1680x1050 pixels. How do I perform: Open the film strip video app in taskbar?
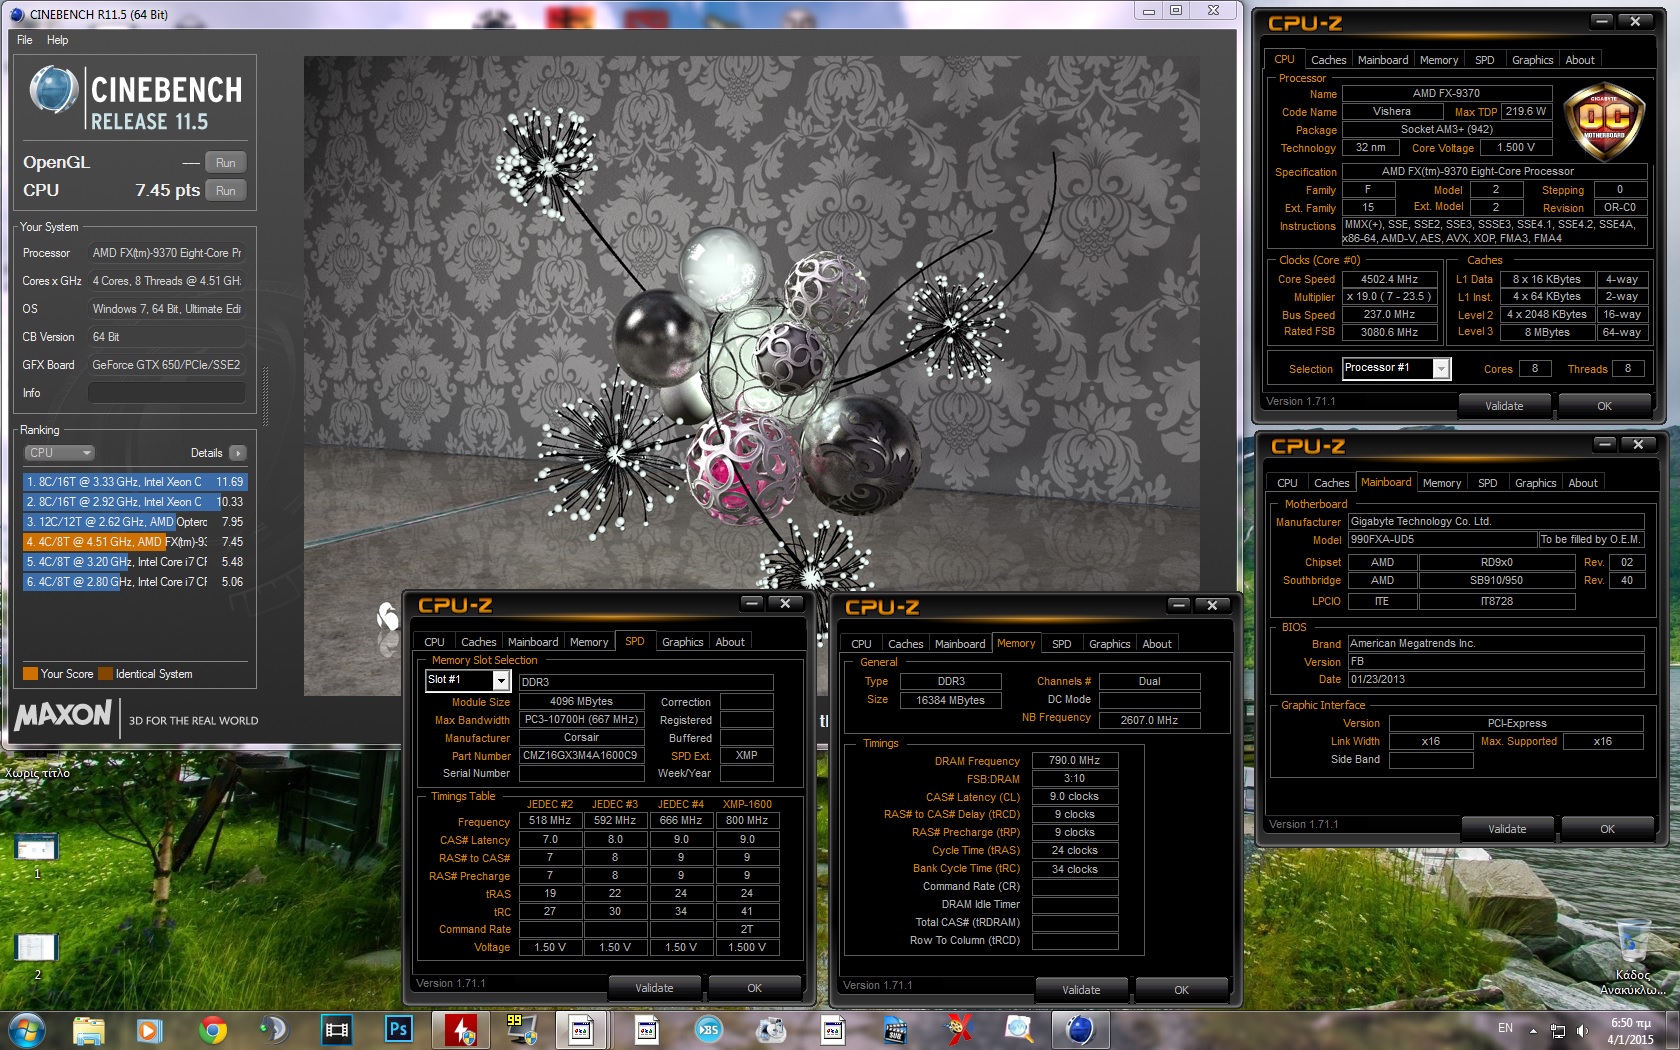pyautogui.click(x=337, y=1030)
